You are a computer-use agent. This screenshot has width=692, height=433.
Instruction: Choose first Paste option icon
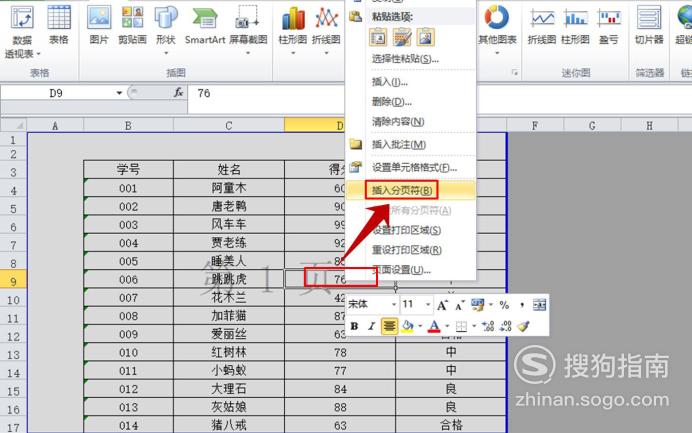coord(378,38)
